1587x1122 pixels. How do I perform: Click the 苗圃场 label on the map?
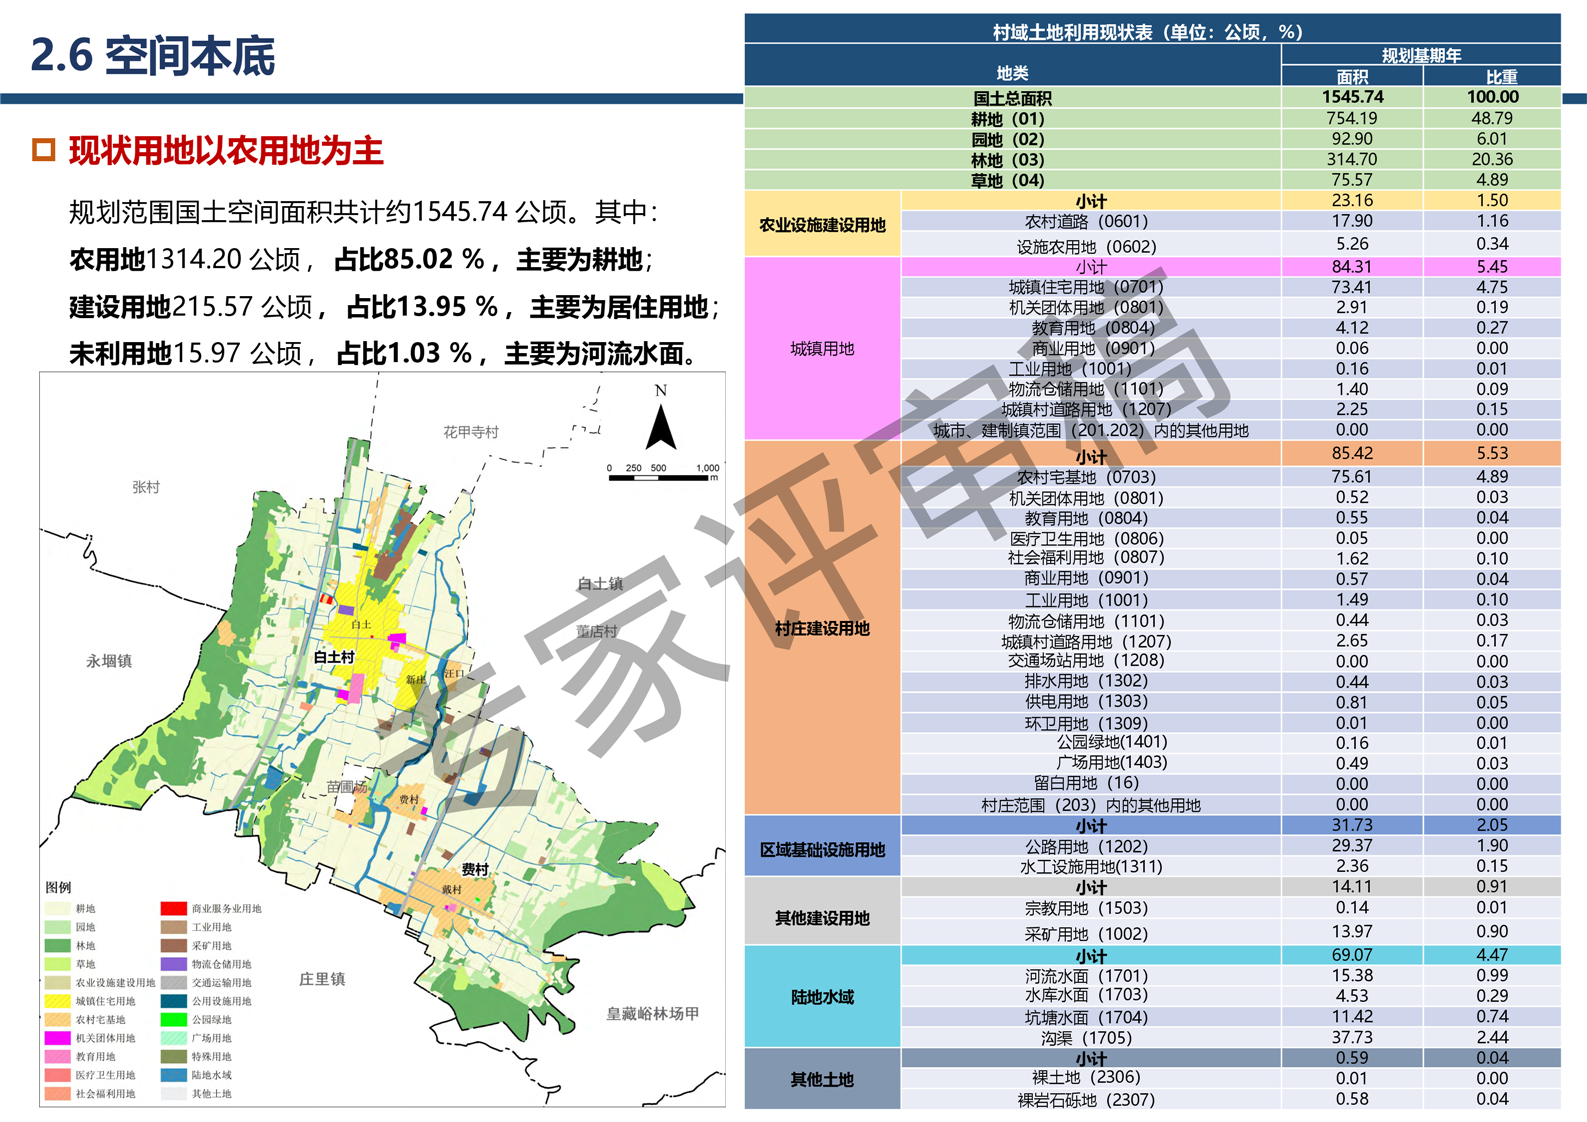(x=347, y=787)
